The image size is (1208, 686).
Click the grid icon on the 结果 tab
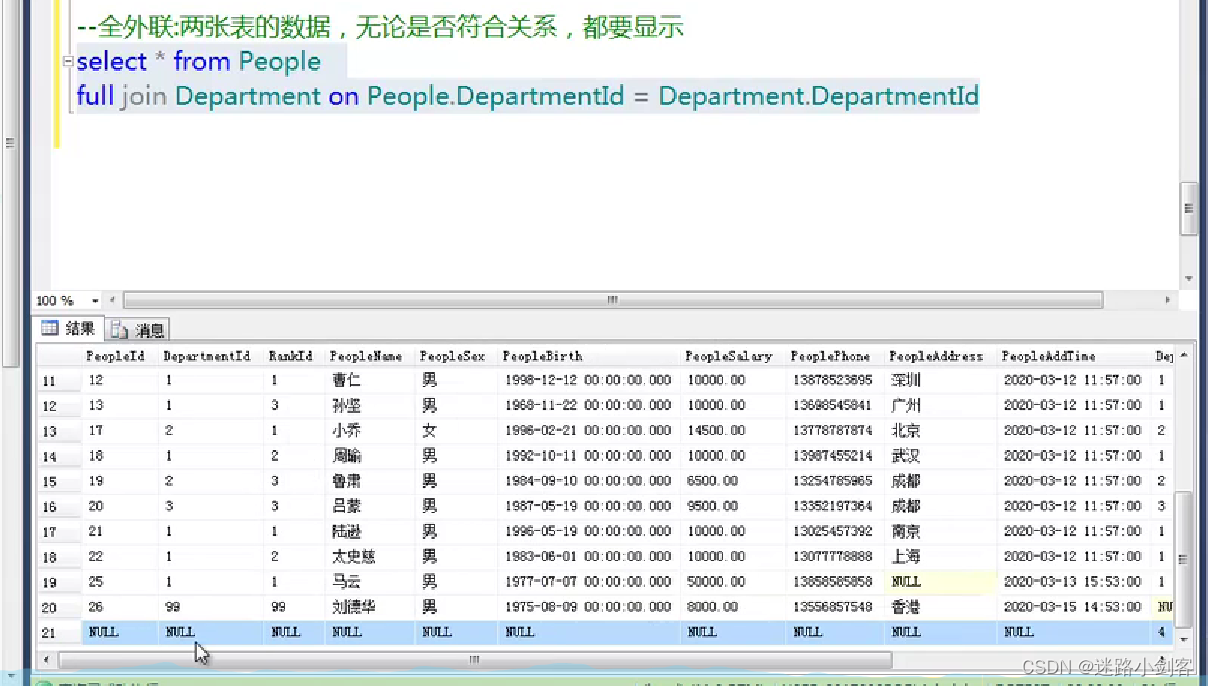click(x=51, y=329)
